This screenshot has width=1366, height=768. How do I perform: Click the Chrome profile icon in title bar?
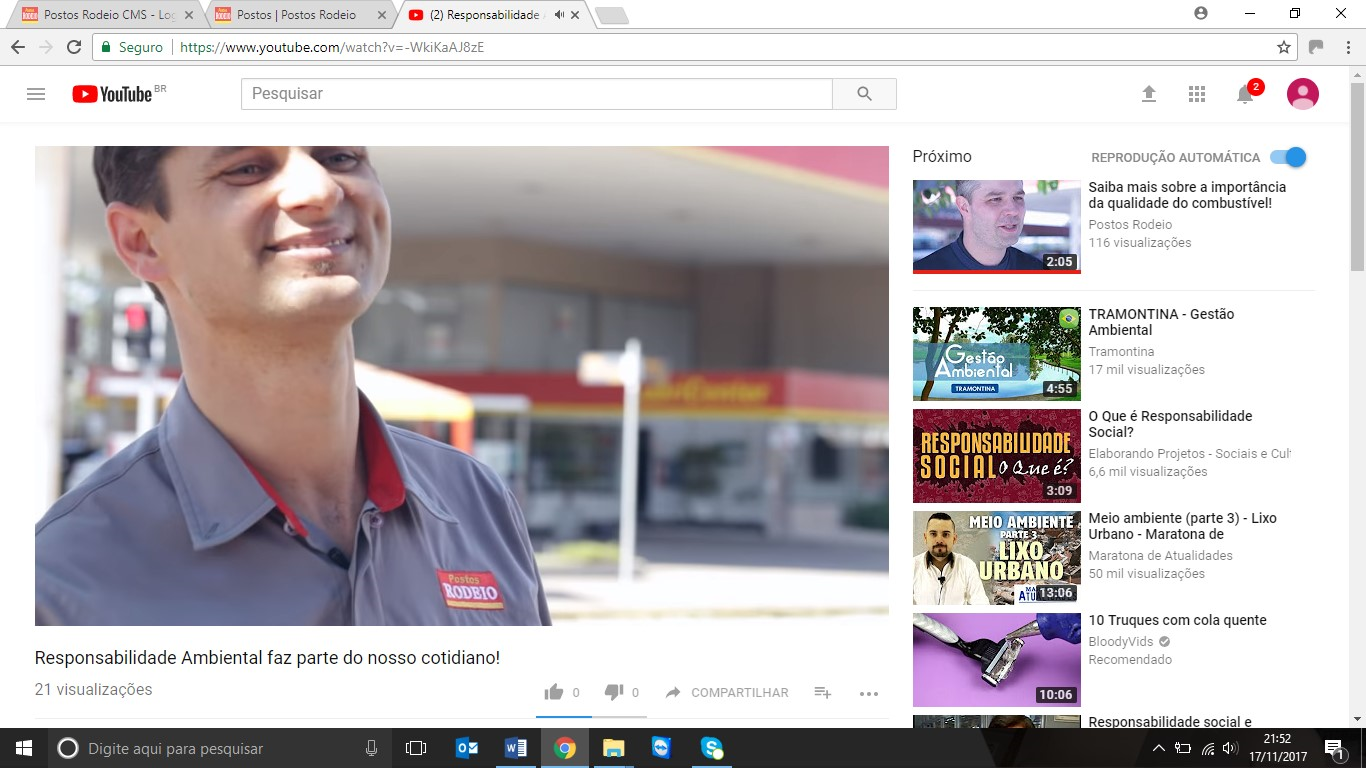coord(1201,13)
